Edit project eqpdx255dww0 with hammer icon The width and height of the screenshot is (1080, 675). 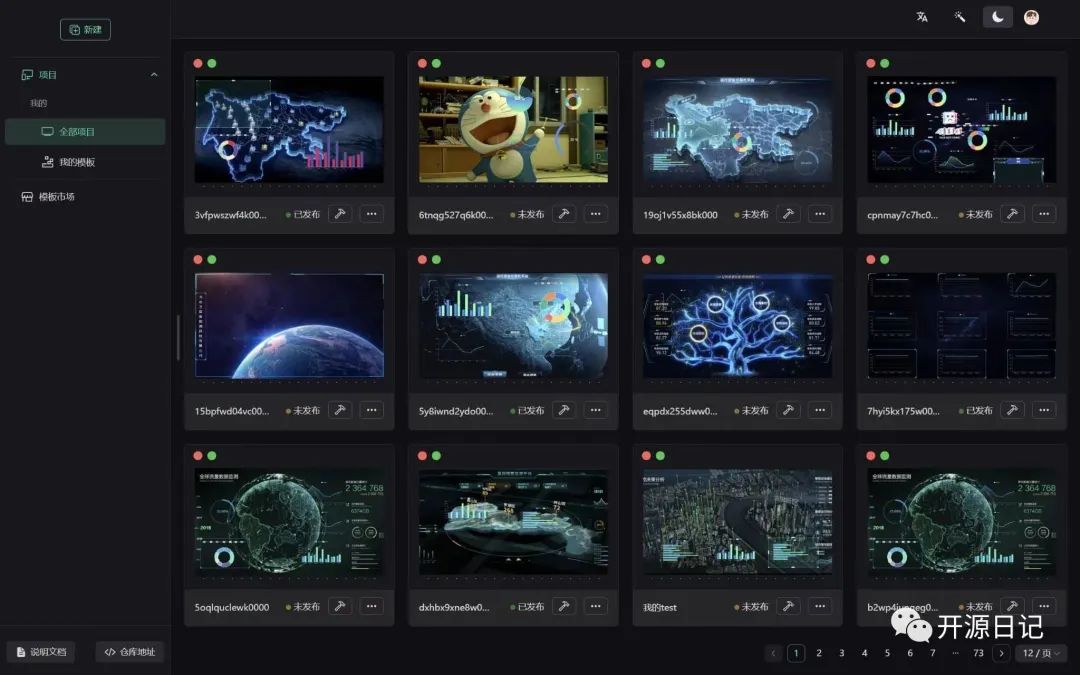point(788,410)
